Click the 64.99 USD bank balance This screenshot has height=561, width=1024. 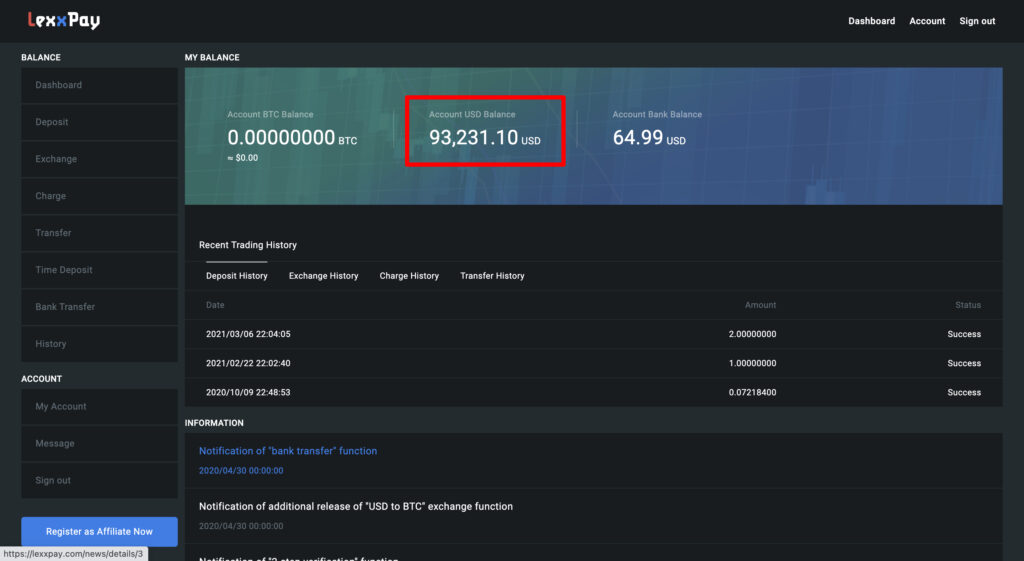point(649,138)
